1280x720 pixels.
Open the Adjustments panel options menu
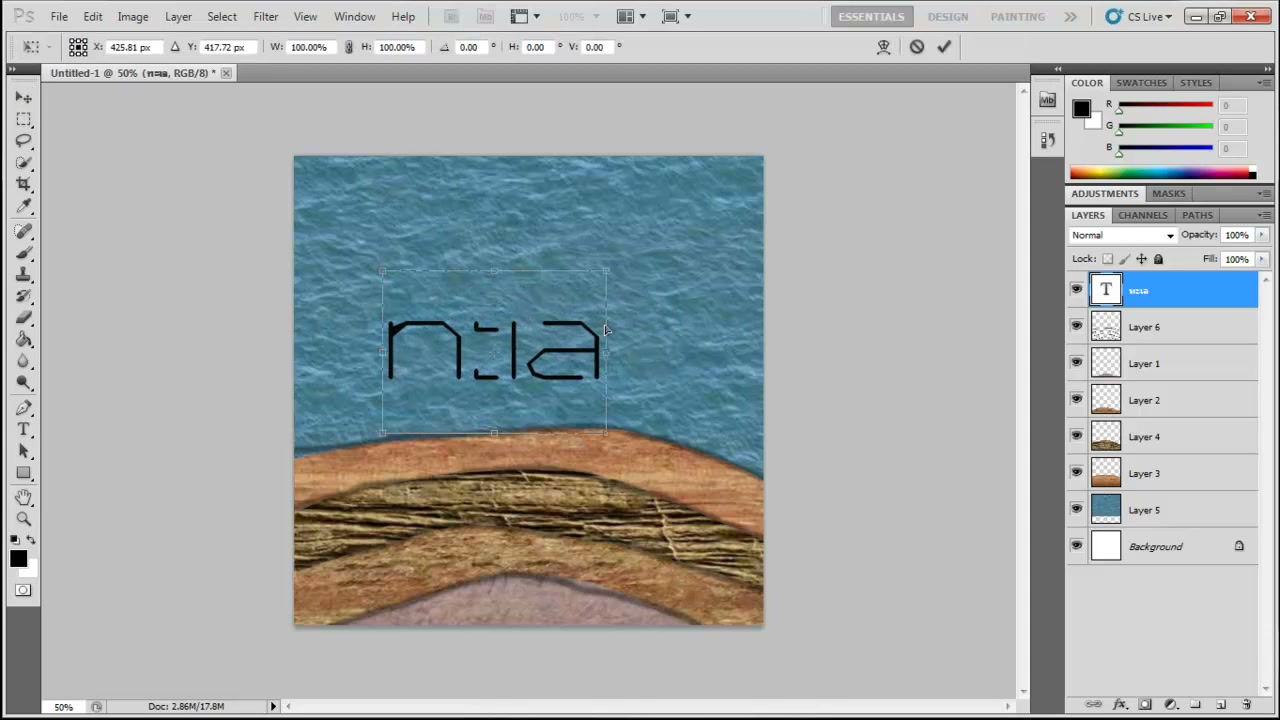(1263, 194)
